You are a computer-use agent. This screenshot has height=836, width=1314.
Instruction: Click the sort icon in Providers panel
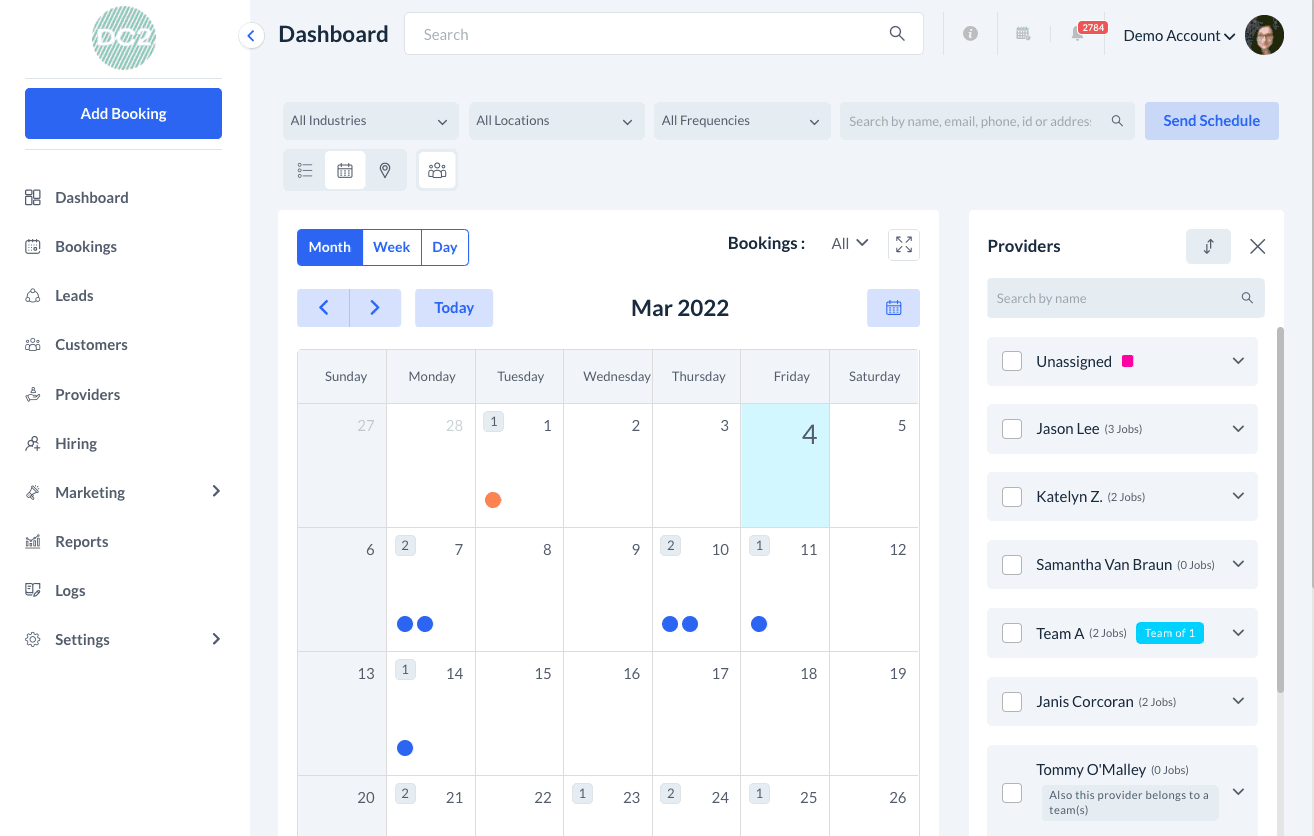[x=1208, y=246]
